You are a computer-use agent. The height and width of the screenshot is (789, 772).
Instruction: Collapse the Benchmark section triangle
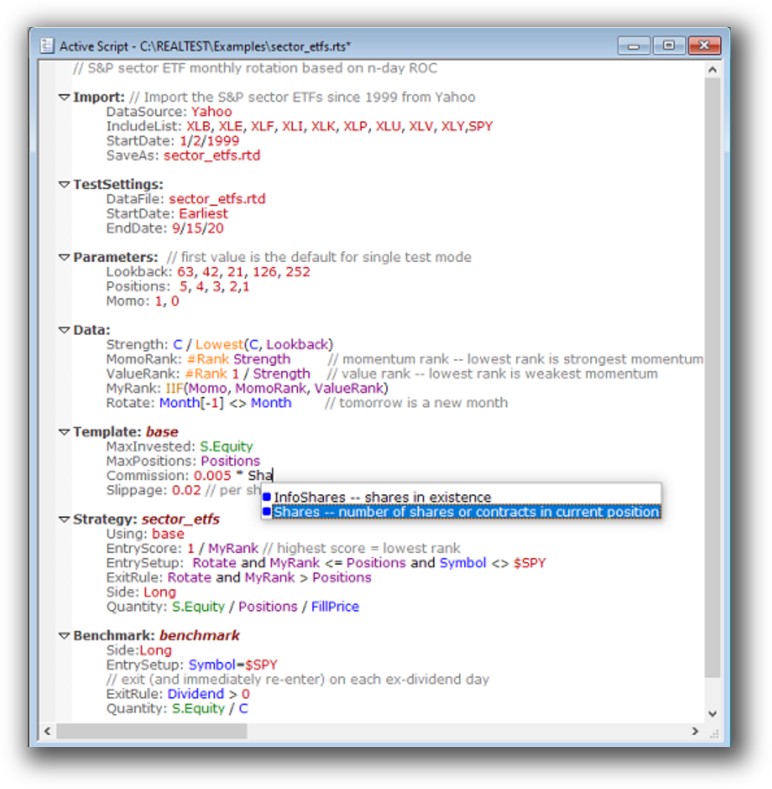point(64,636)
